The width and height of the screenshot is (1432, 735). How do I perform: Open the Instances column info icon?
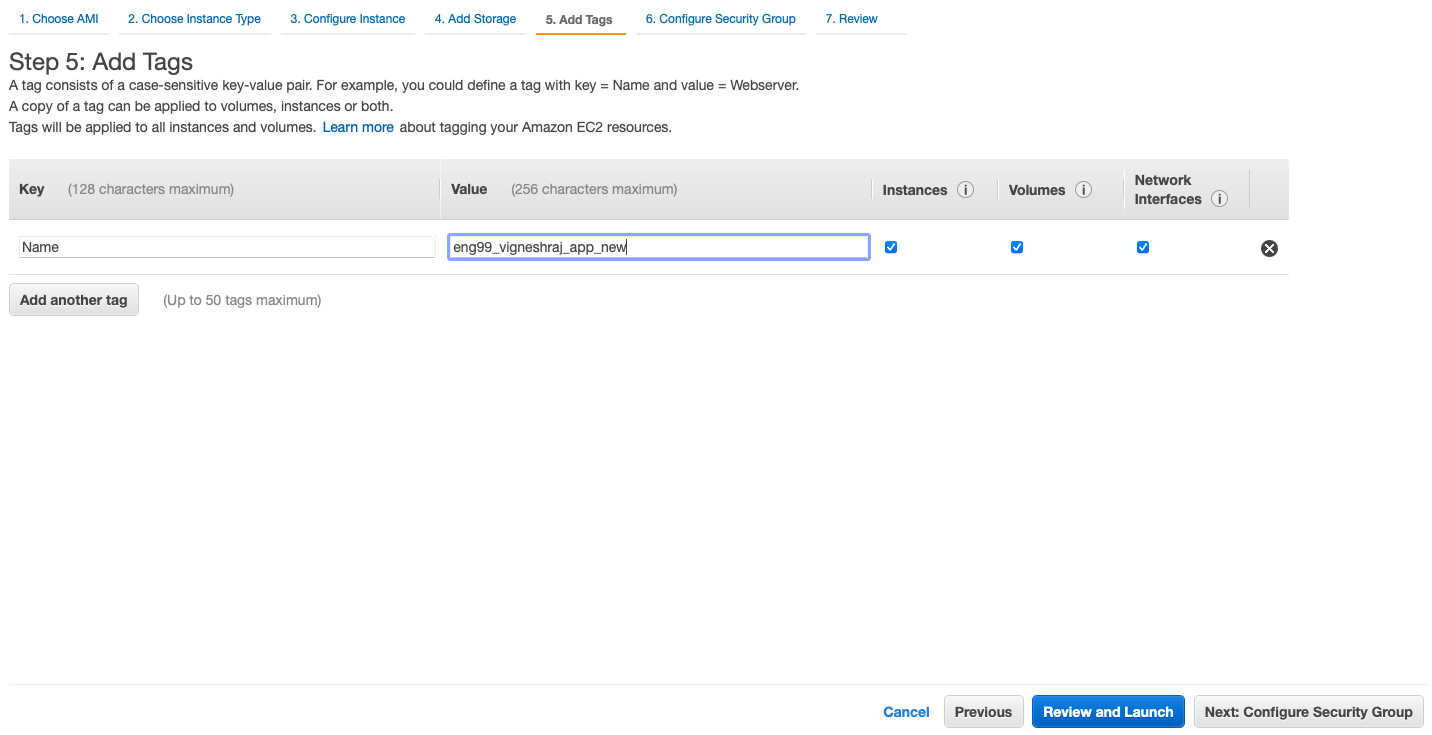point(965,190)
